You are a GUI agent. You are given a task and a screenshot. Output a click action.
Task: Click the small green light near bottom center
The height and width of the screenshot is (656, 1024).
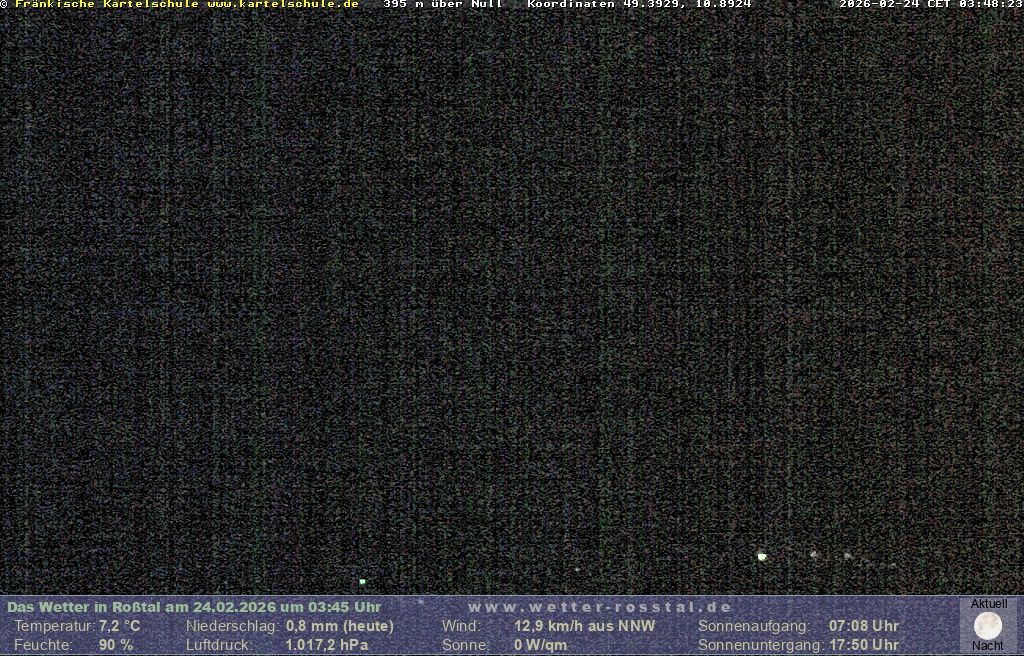coord(362,581)
